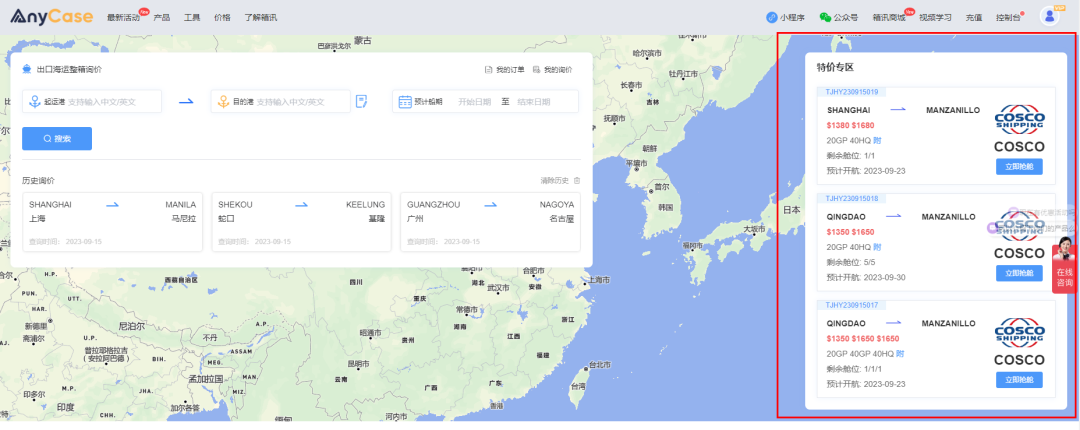Viewport: 1080px width, 430px height.
Task: Open 我的询价
Action: (552, 70)
